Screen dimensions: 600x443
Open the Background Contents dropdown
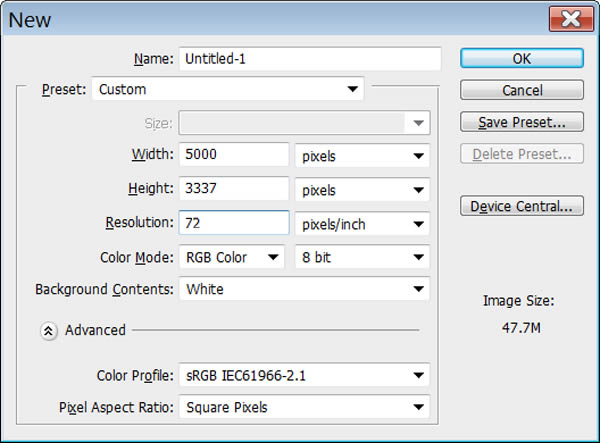tap(304, 289)
